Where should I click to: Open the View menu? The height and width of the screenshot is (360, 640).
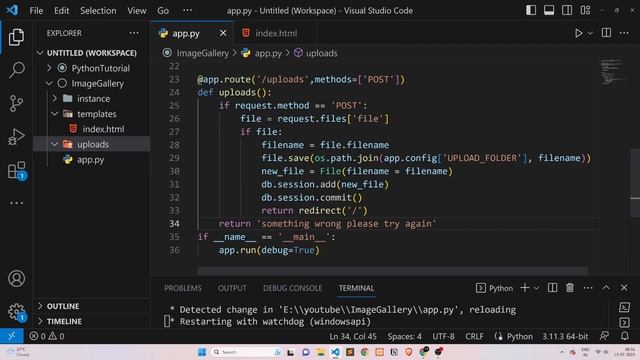point(136,11)
